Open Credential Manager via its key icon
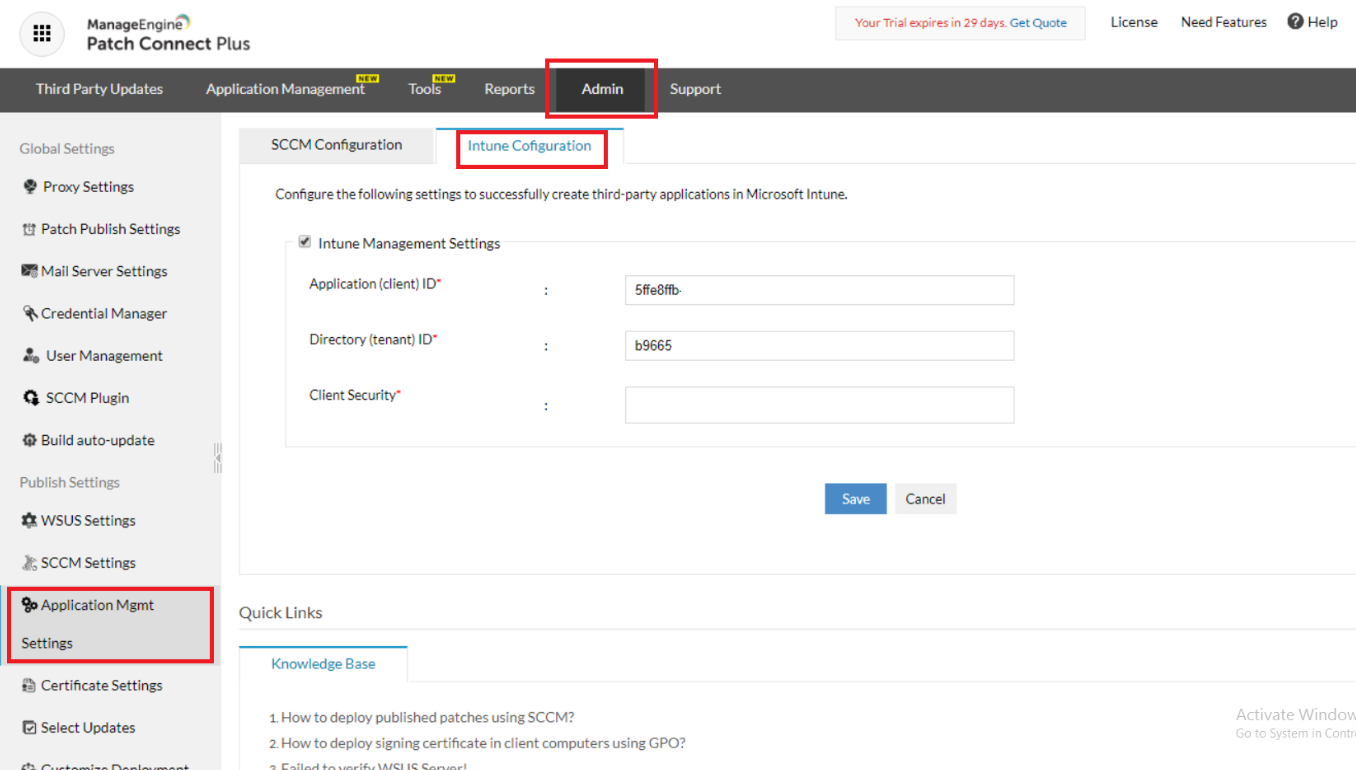This screenshot has width=1356, height=770. [30, 313]
